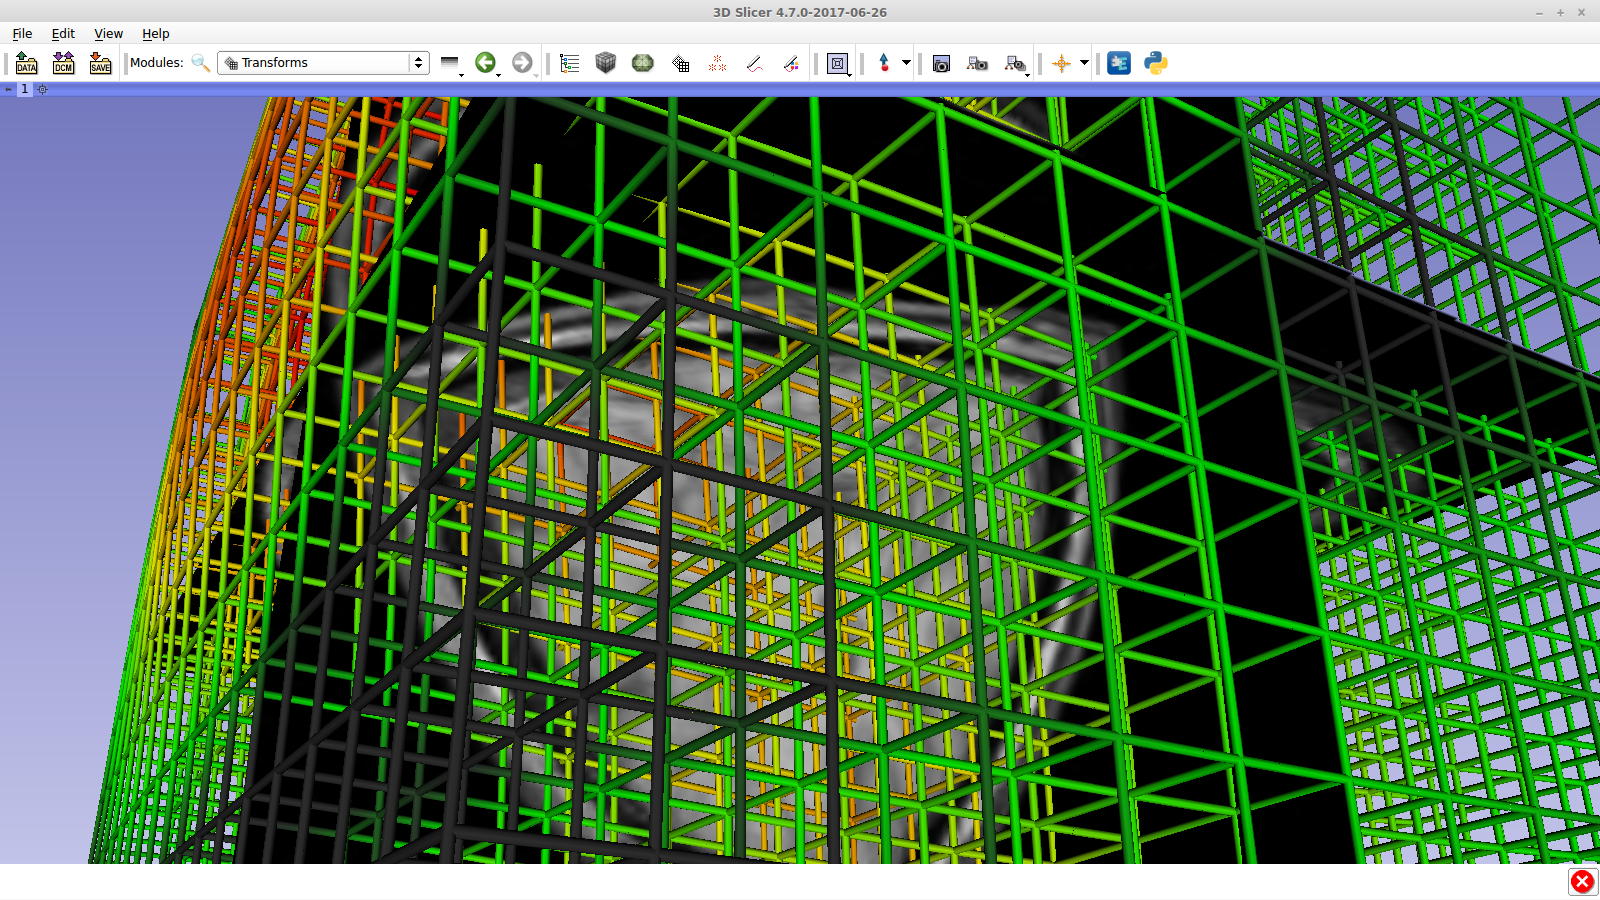The height and width of the screenshot is (900, 1600).
Task: Open the module finder magnifier icon
Action: tap(200, 63)
